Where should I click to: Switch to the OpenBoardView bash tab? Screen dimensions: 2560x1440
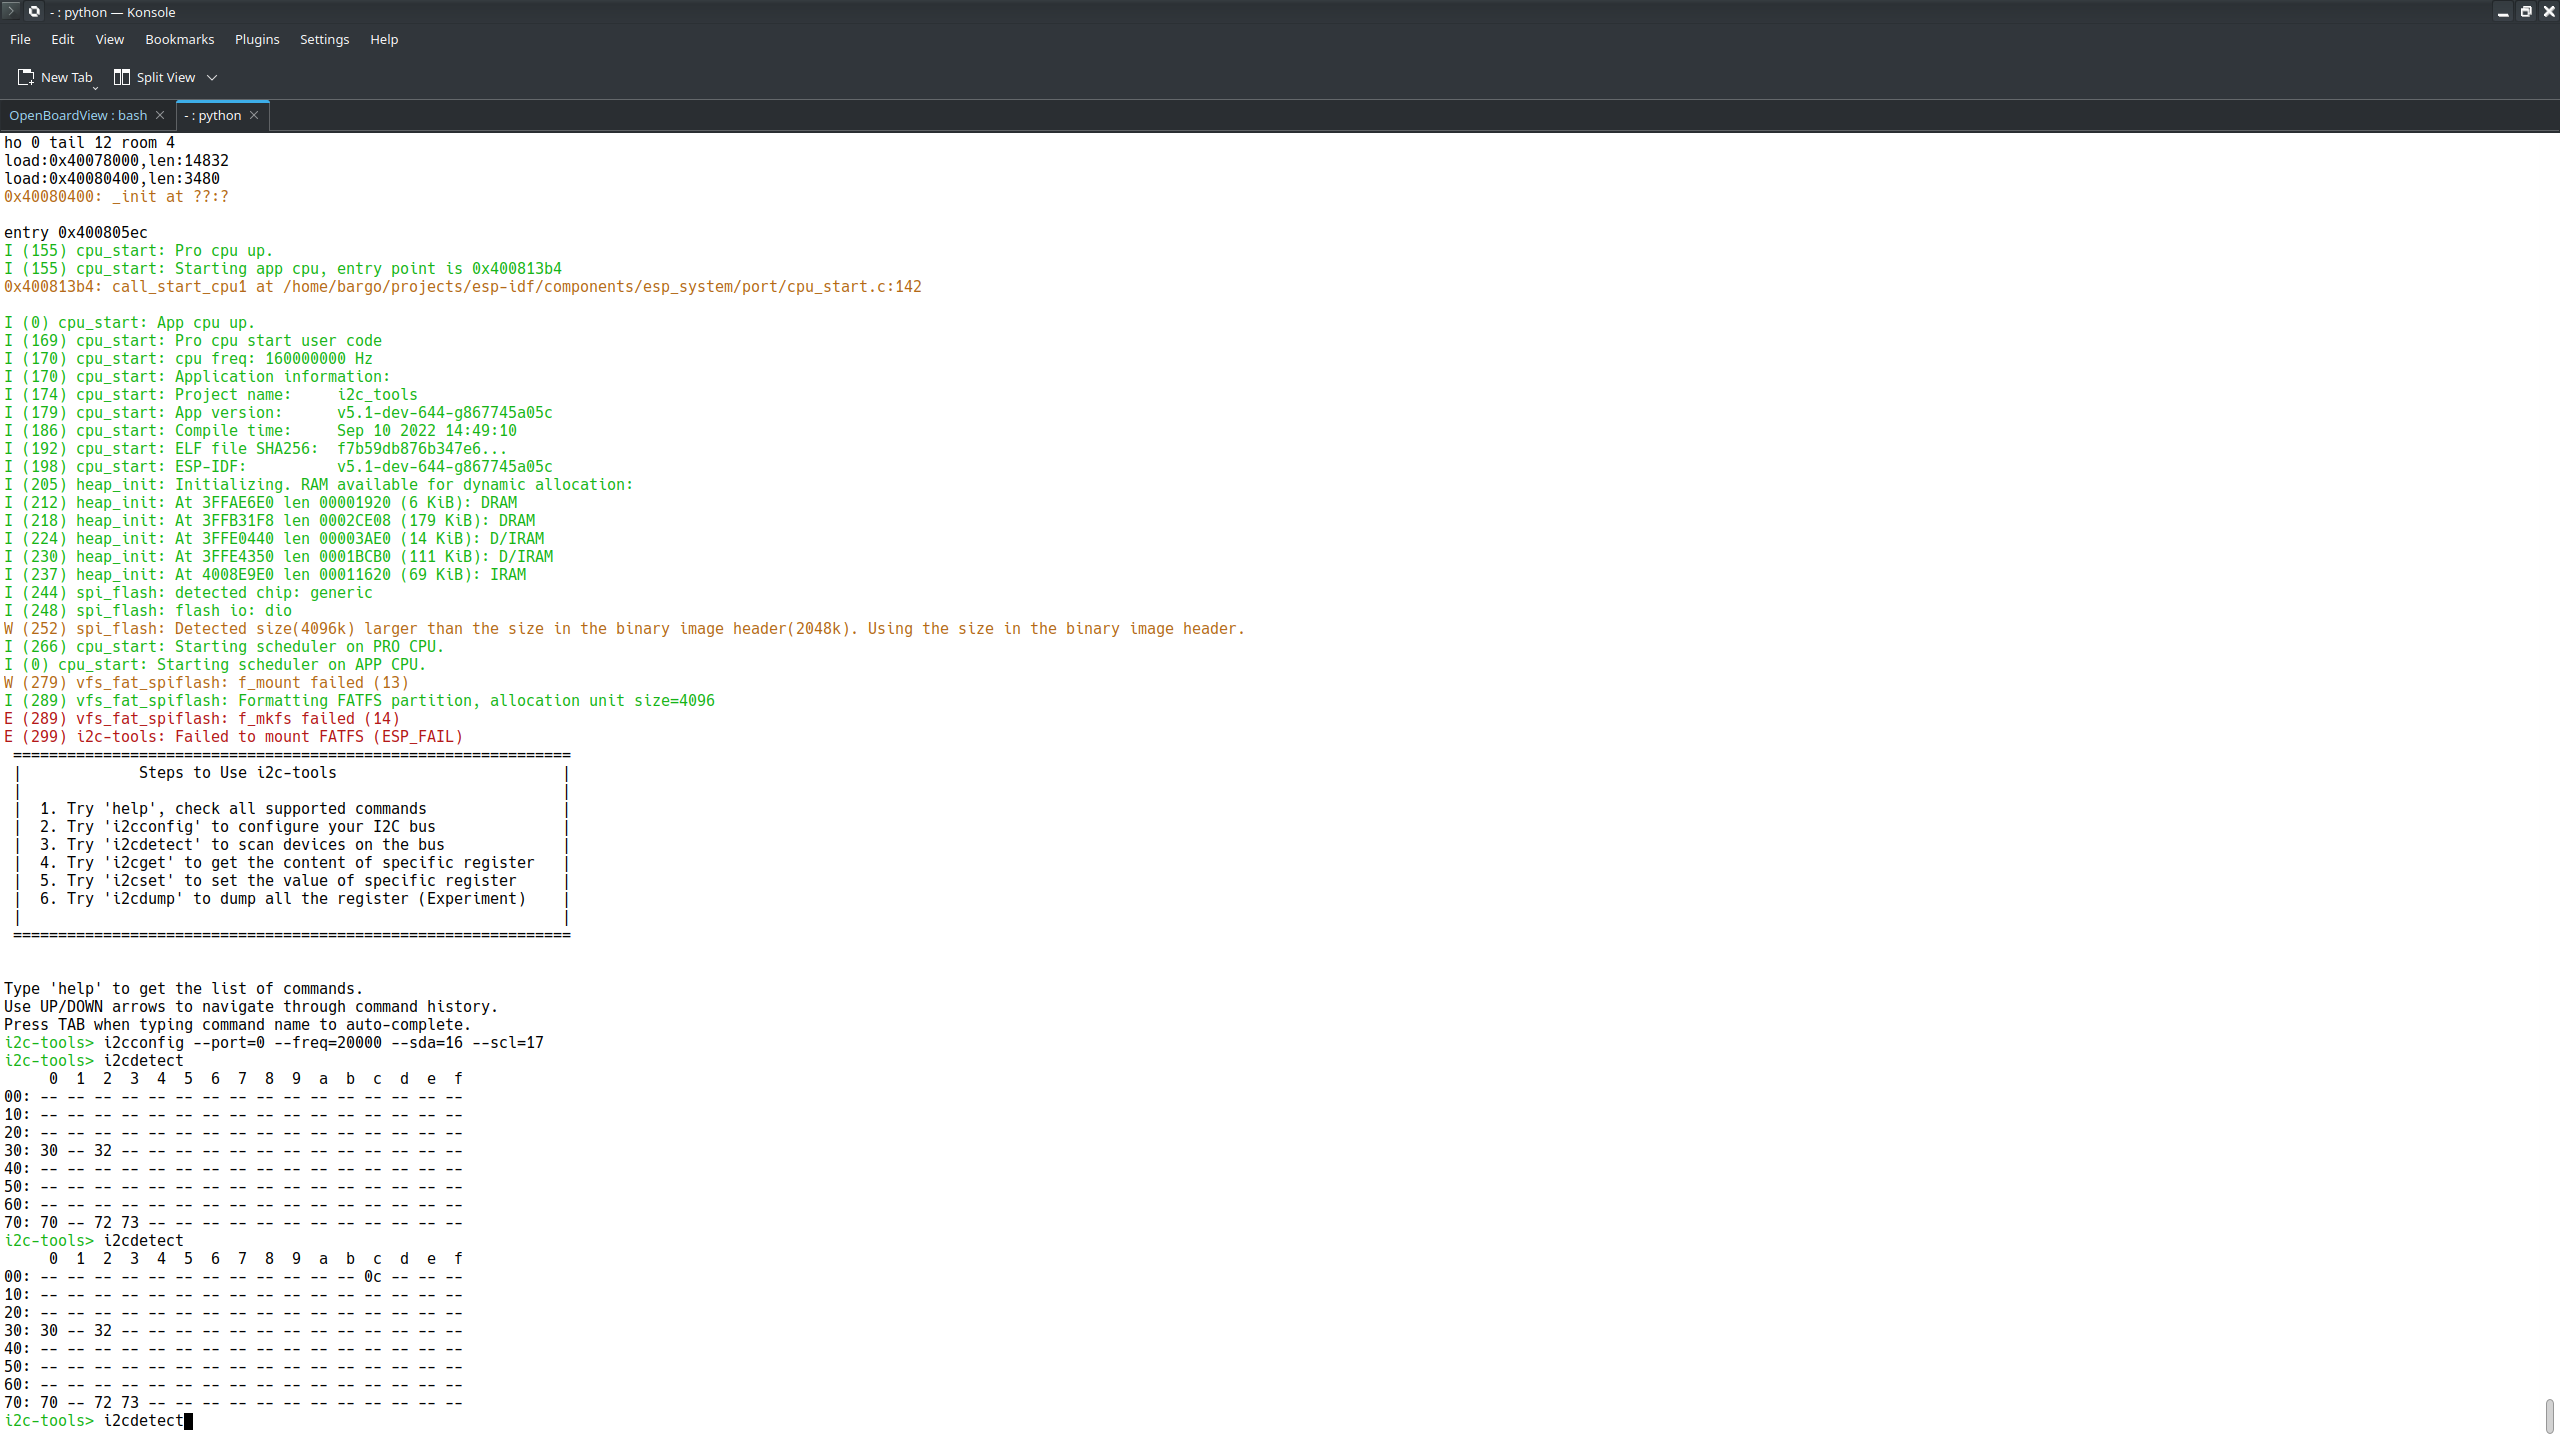click(x=78, y=115)
